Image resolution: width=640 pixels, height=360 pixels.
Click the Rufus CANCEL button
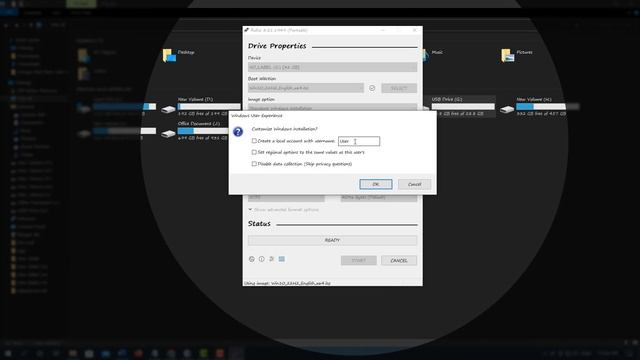point(399,260)
